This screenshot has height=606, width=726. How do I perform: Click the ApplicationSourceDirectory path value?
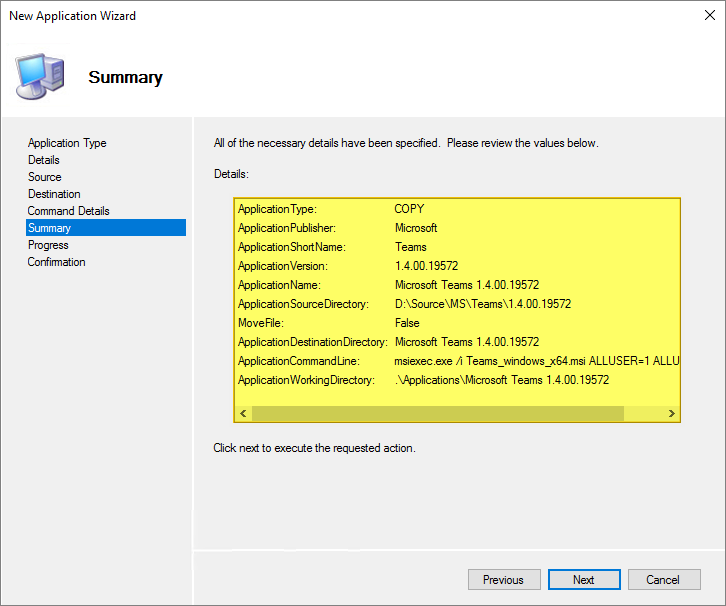pos(483,304)
